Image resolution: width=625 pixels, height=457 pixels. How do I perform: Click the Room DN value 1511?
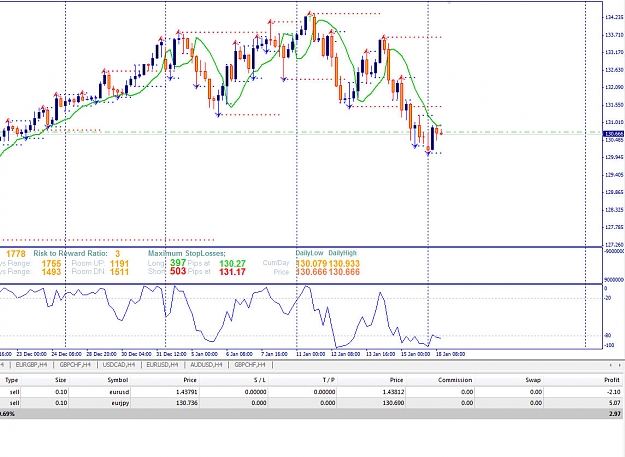pyautogui.click(x=120, y=272)
